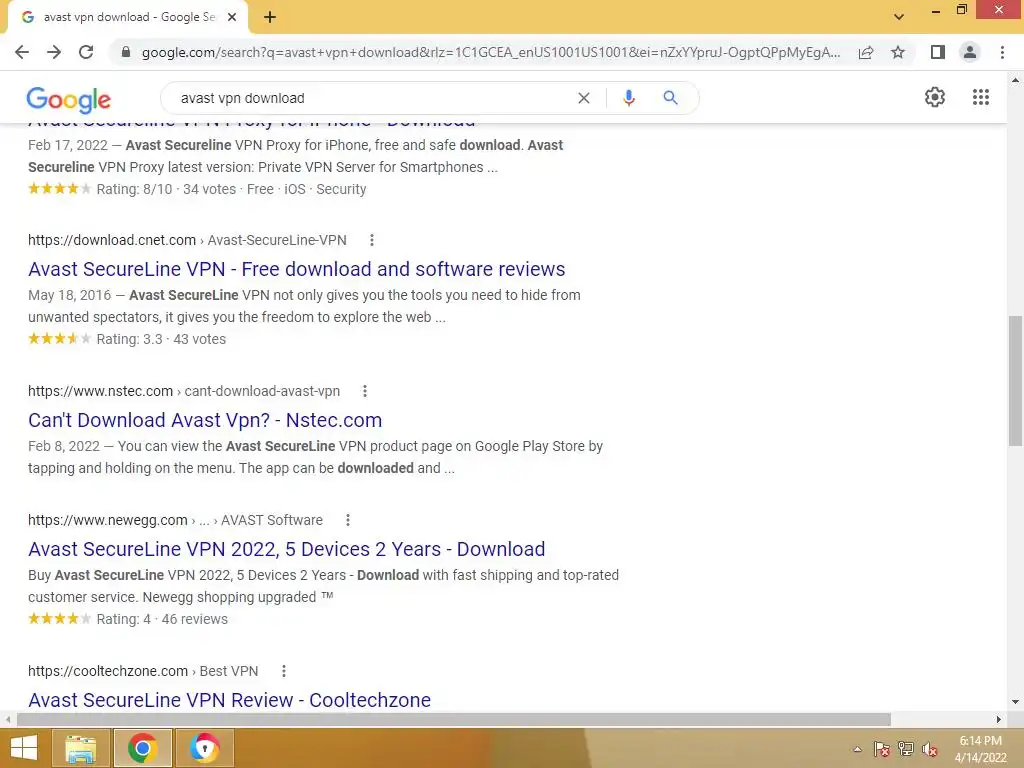Screen dimensions: 1024x768
Task: Click right arrow on horizontal scrollbar
Action: click(999, 719)
